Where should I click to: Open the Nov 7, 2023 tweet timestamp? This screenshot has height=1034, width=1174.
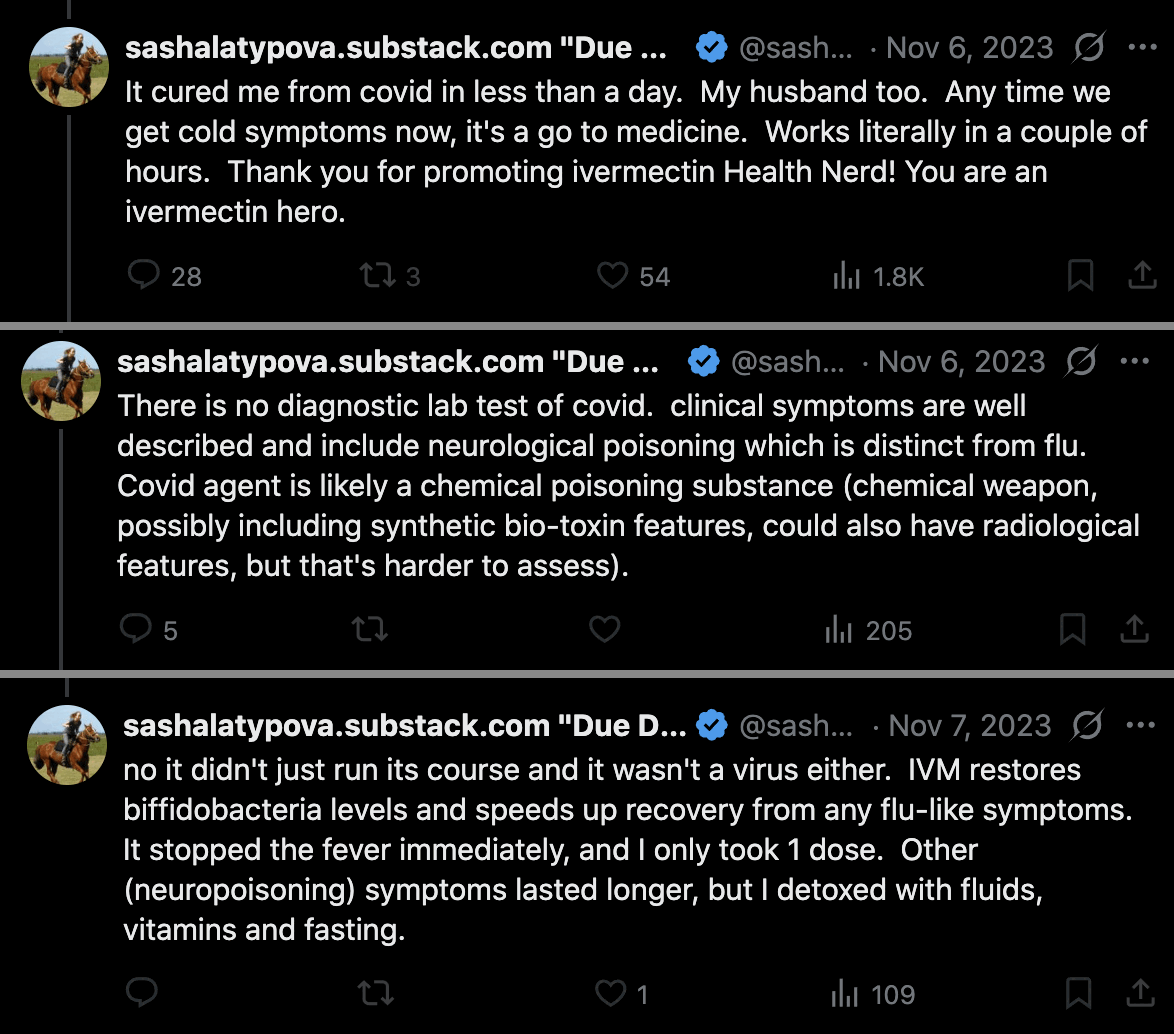coord(970,725)
